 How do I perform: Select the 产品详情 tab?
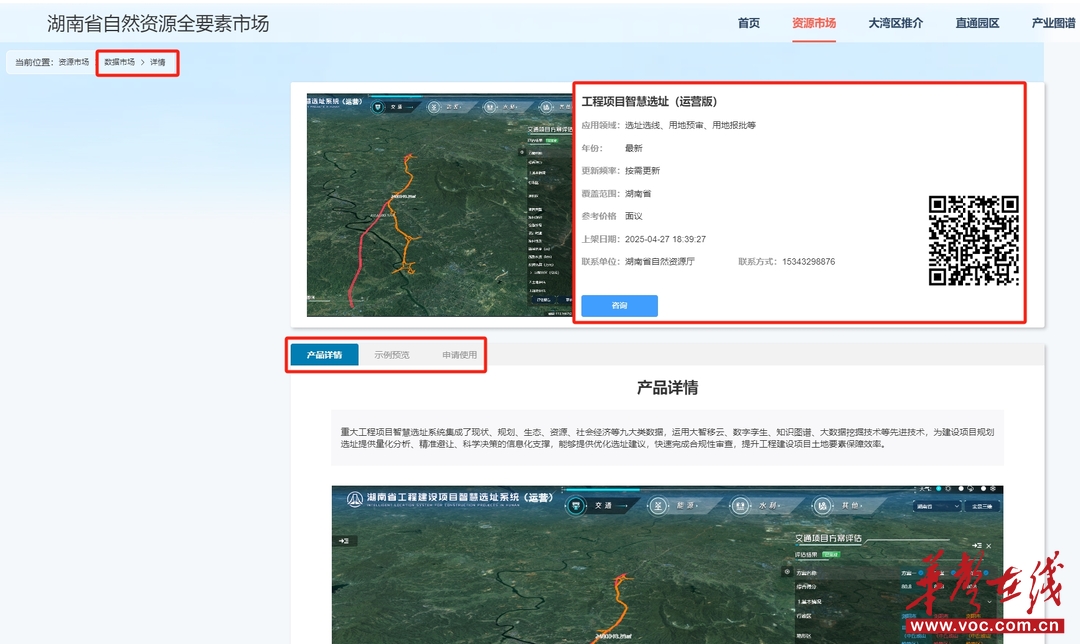click(324, 355)
